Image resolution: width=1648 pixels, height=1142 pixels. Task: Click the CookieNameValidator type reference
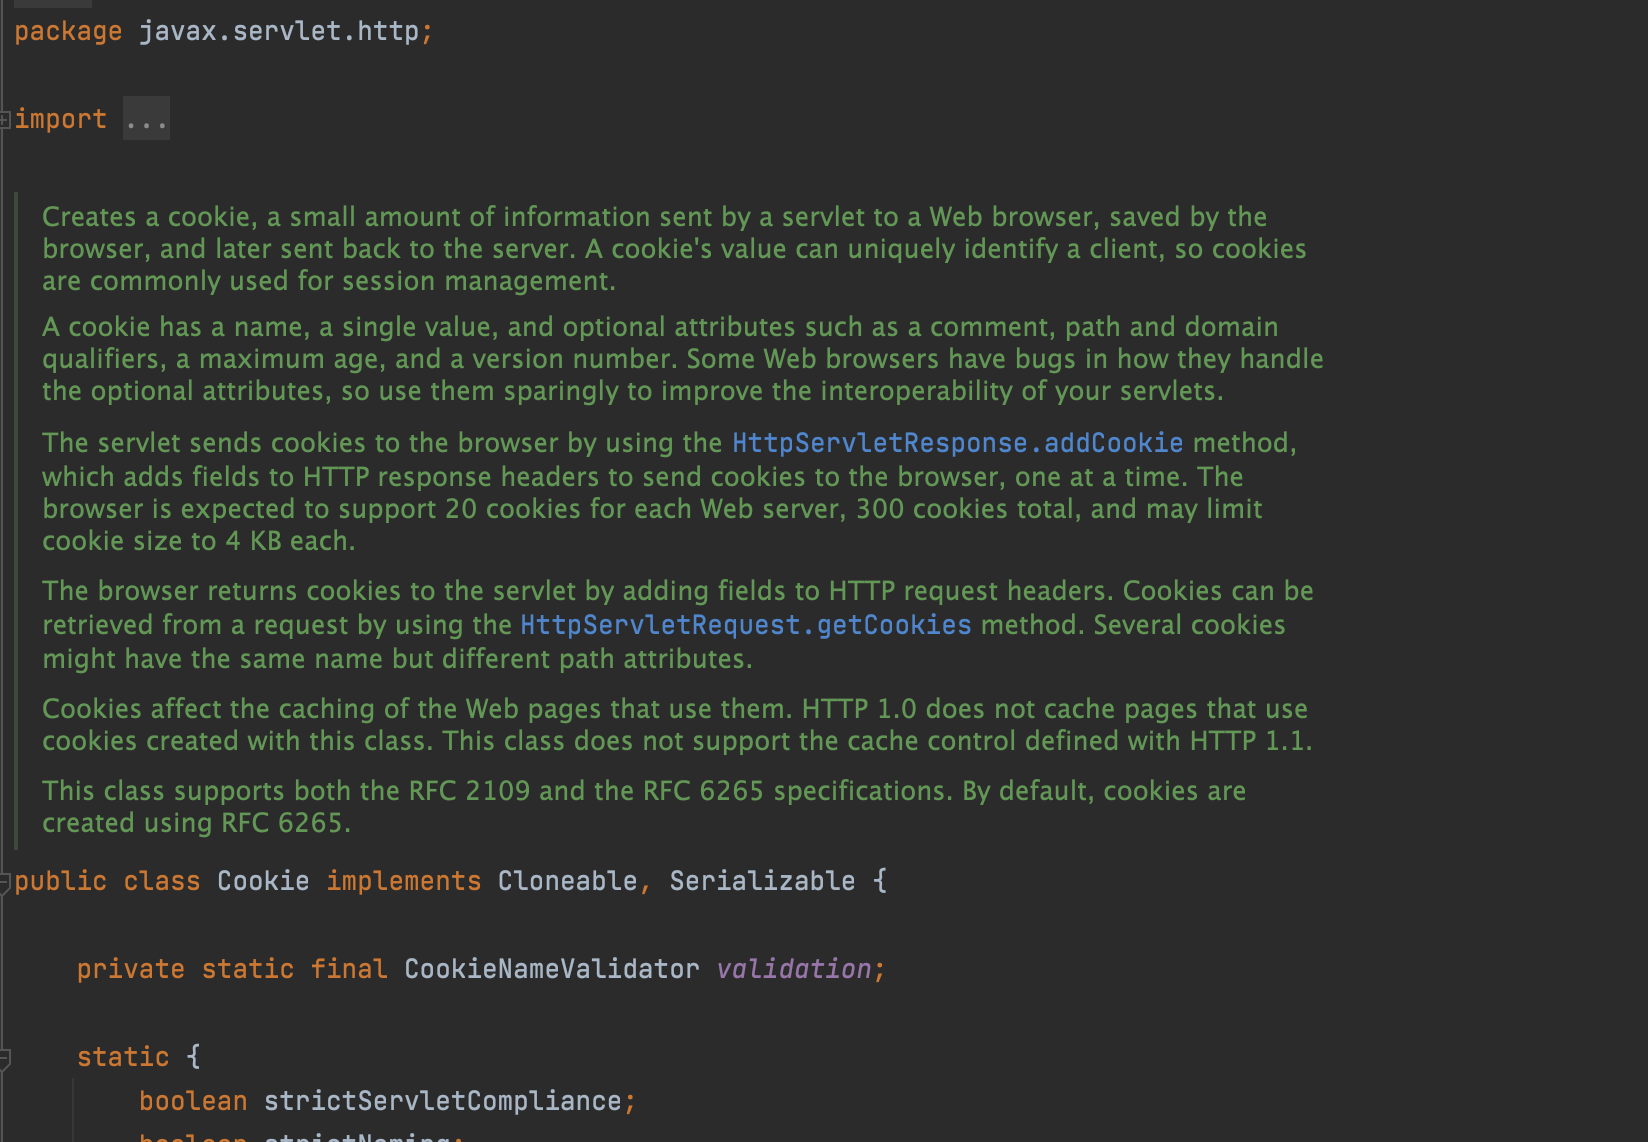click(x=551, y=969)
